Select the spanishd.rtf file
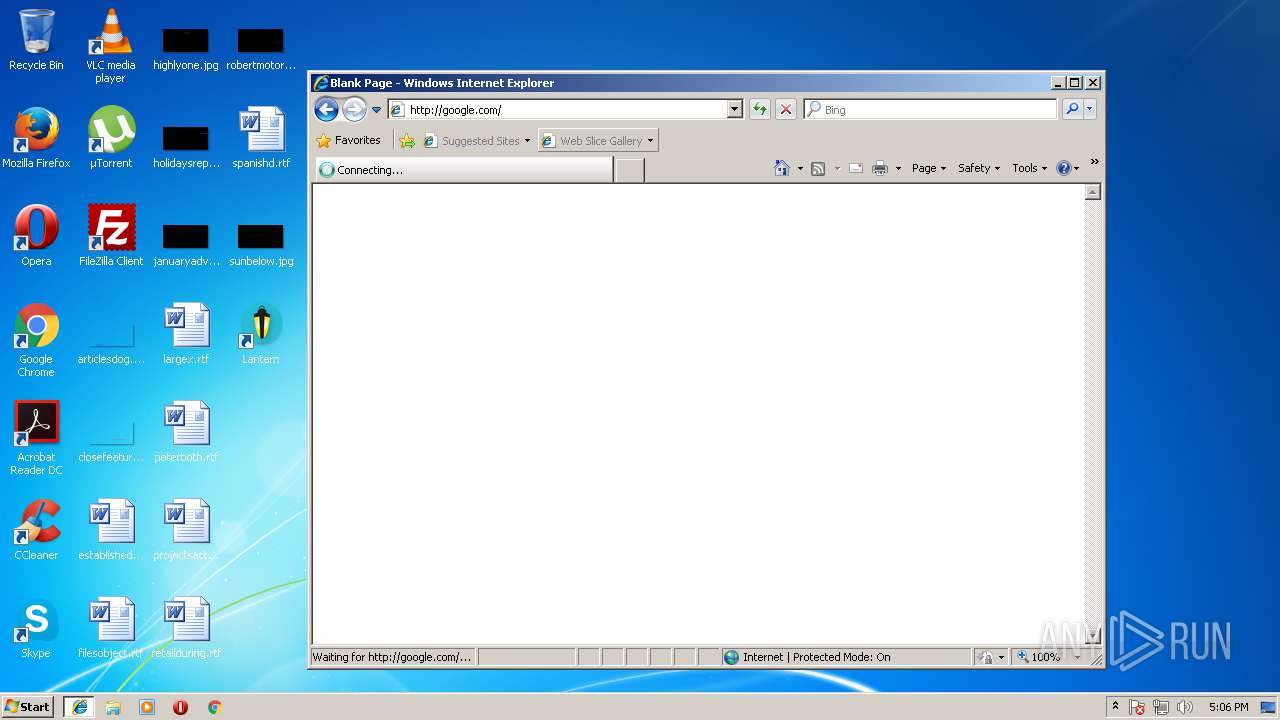1280x720 pixels. 261,138
